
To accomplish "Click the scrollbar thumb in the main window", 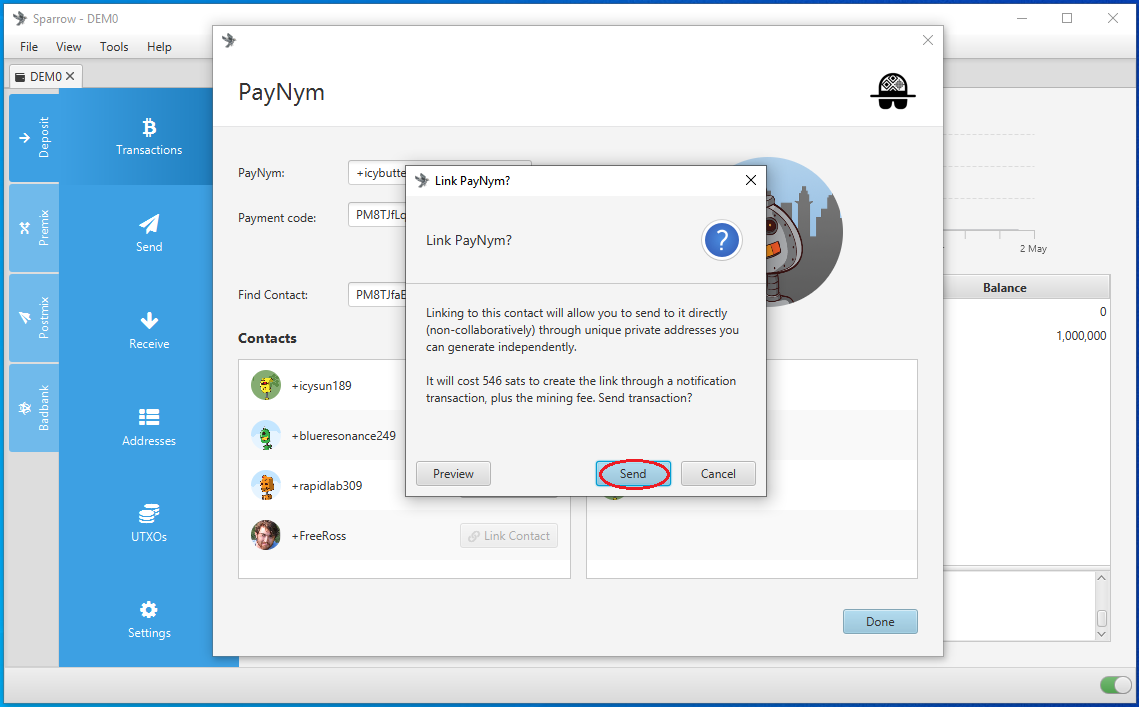I will [1102, 618].
